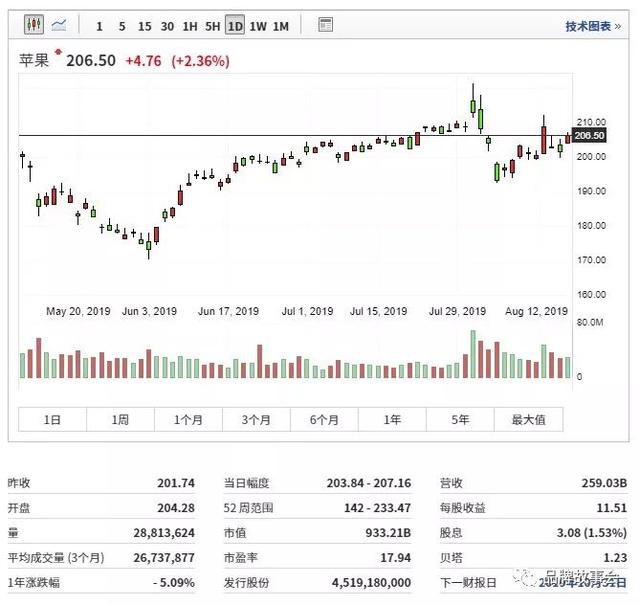Screen dimensions: 640x605
Task: Open the 技术图表 link
Action: (x=593, y=27)
